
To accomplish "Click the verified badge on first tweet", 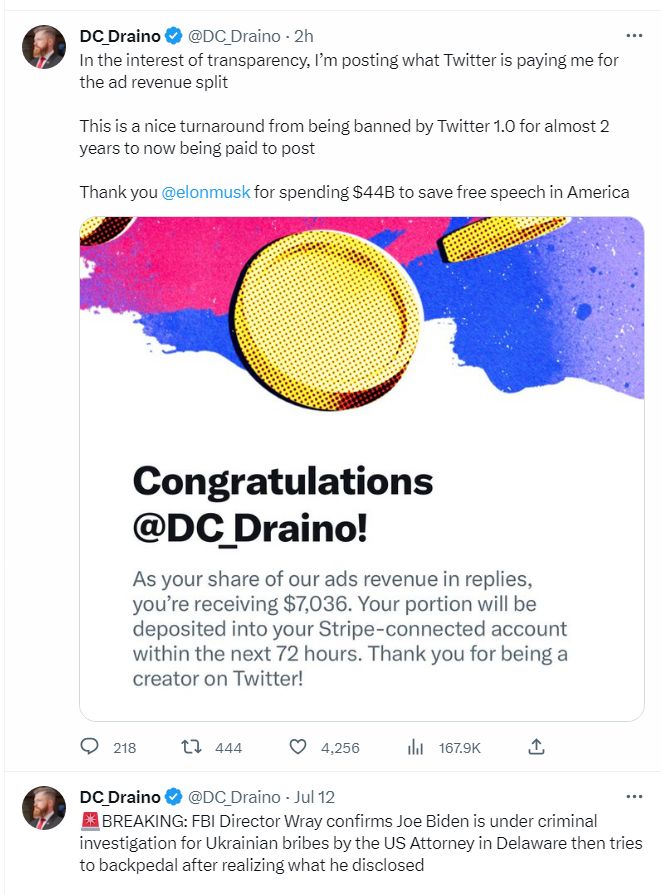I will point(173,37).
